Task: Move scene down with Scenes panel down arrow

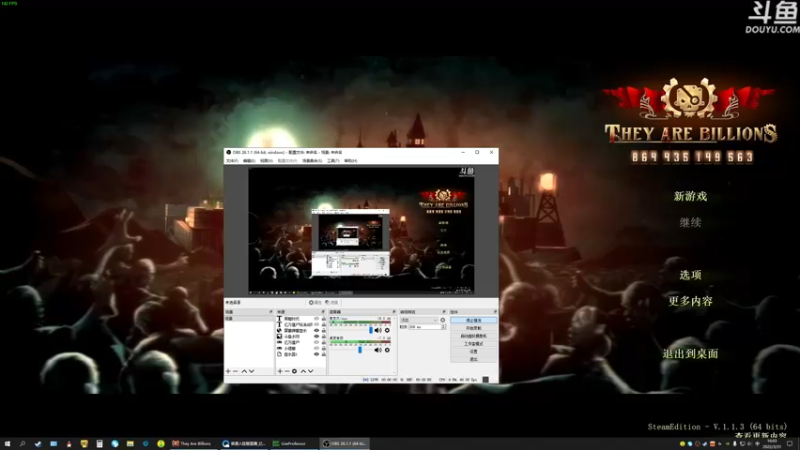Action: click(x=251, y=371)
